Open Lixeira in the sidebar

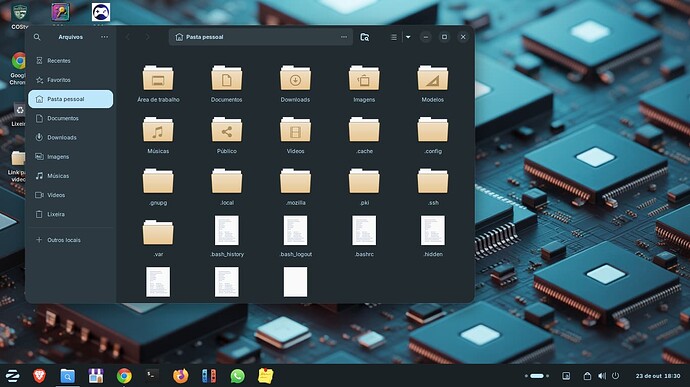coord(70,214)
